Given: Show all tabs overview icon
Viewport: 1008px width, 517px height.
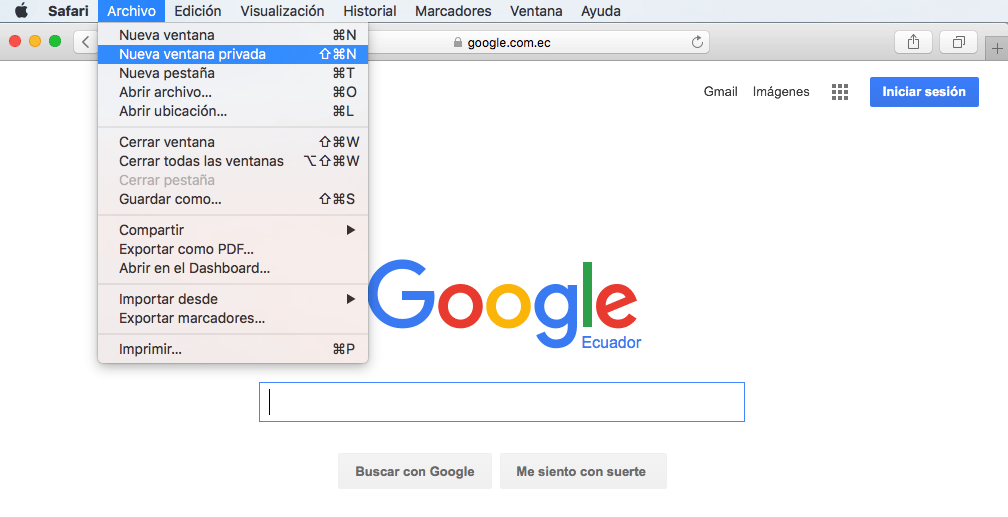Looking at the screenshot, I should click(958, 42).
